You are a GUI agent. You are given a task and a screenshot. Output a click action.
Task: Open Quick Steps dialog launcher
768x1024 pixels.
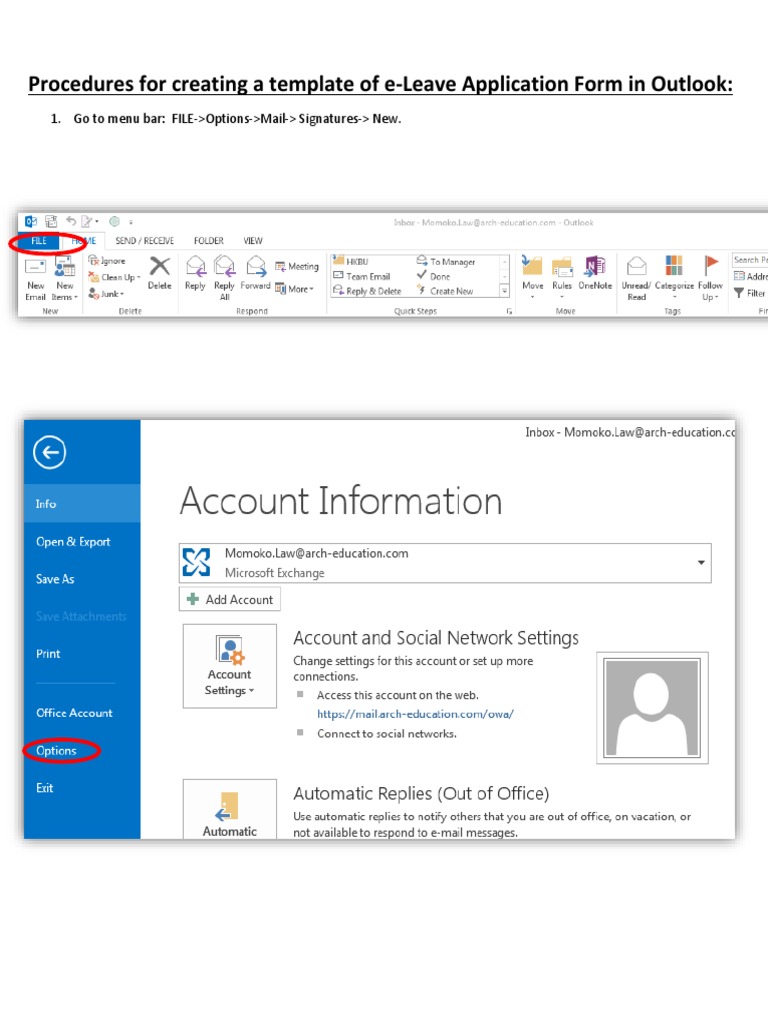(509, 312)
